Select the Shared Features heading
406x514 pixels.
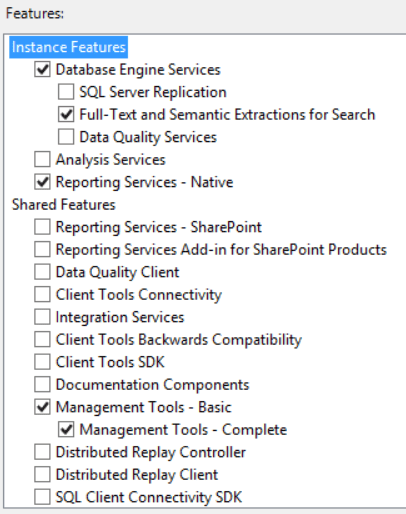tap(64, 204)
